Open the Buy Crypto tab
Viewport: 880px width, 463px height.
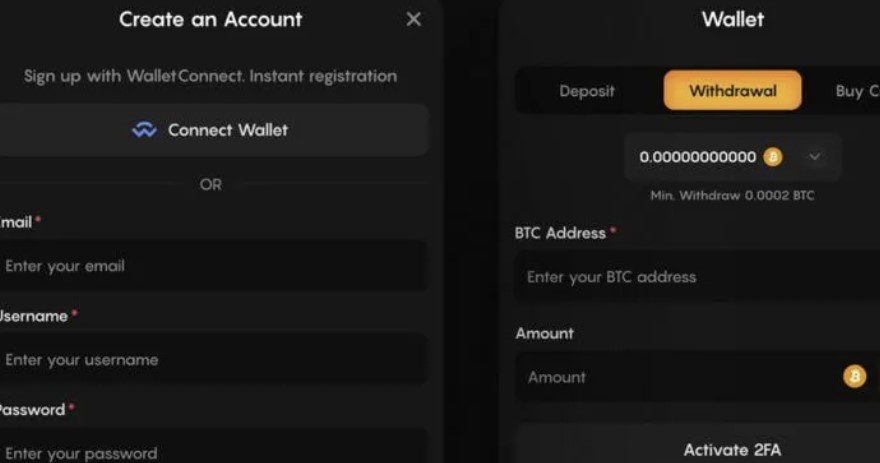pyautogui.click(x=857, y=91)
